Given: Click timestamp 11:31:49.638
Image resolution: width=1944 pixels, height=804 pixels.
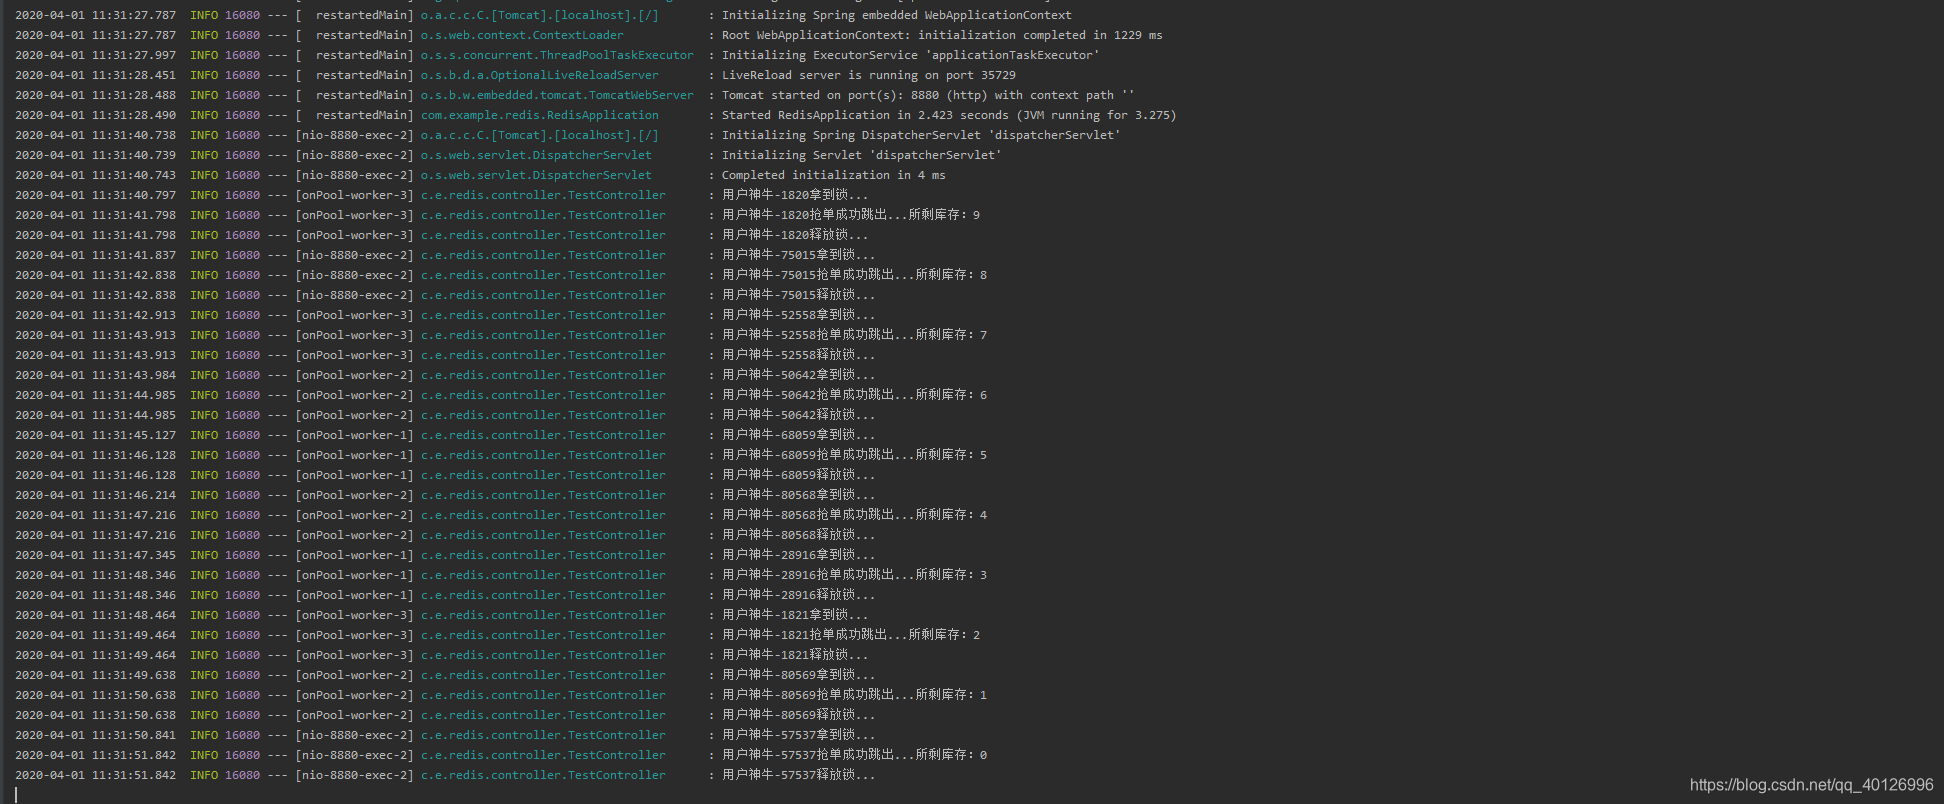Looking at the screenshot, I should (x=134, y=675).
